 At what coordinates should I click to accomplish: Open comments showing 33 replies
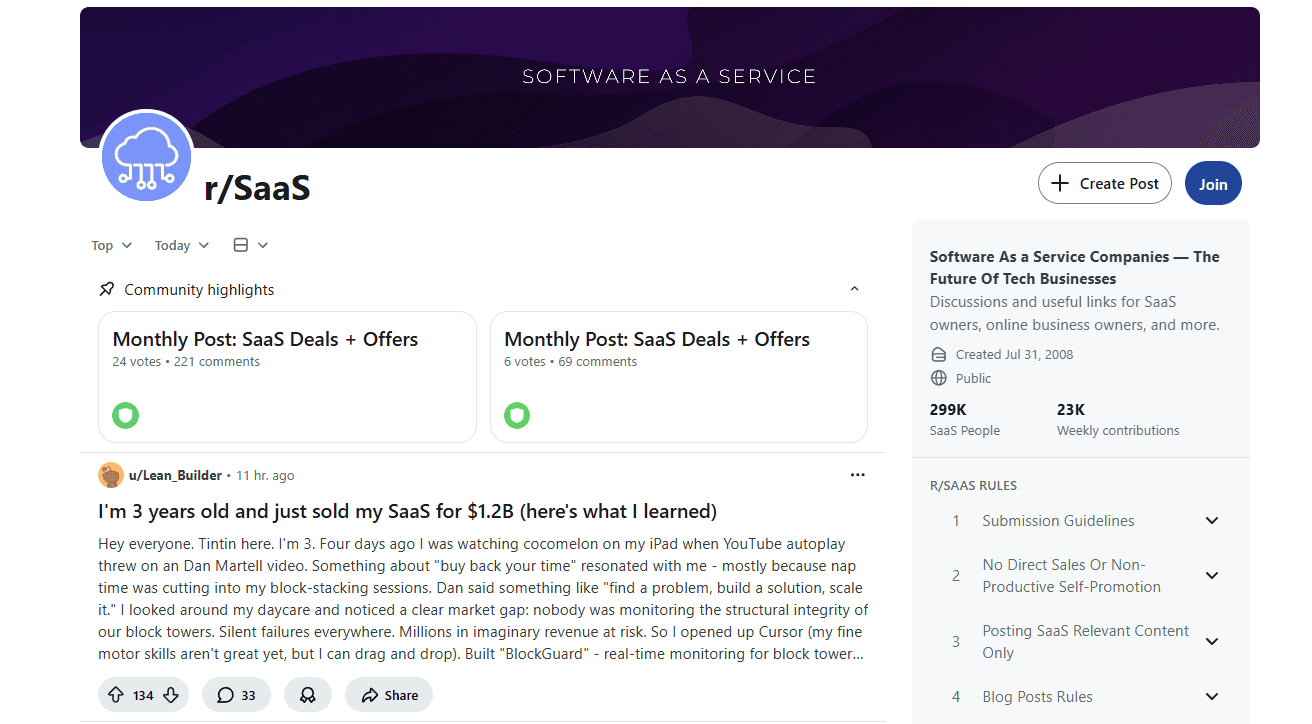(x=236, y=695)
